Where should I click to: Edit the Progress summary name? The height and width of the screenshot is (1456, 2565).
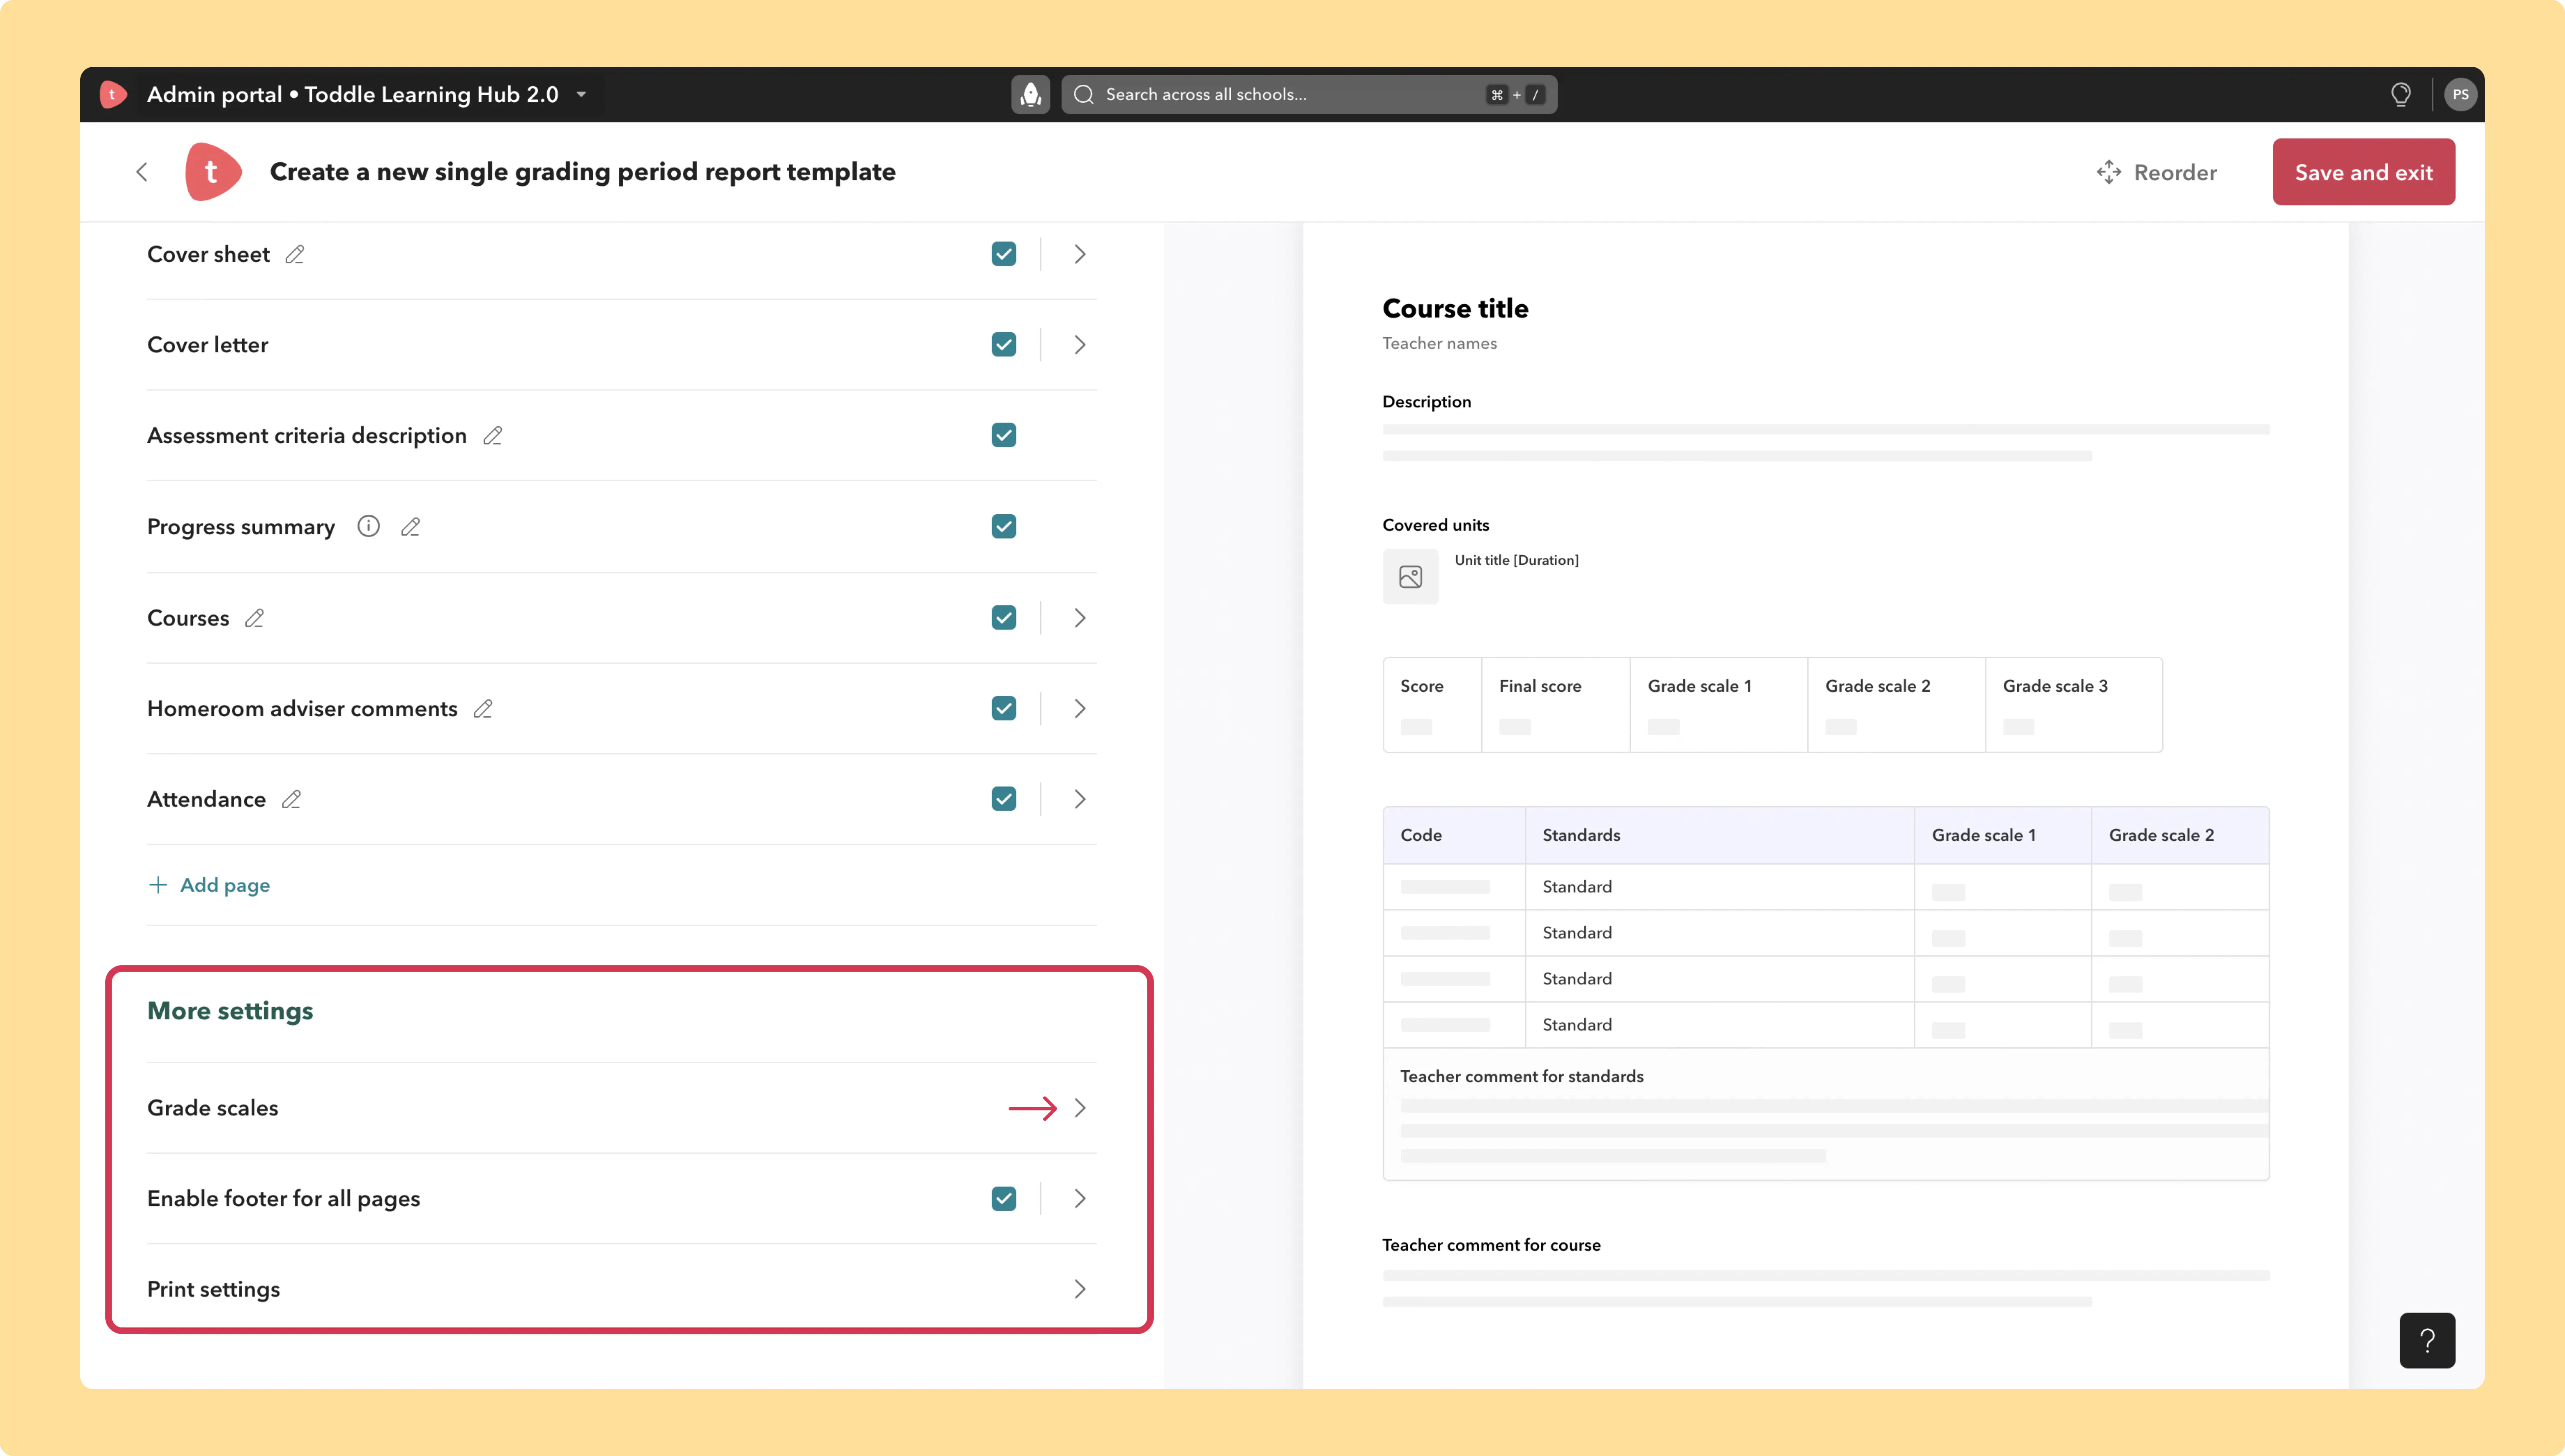click(x=410, y=526)
